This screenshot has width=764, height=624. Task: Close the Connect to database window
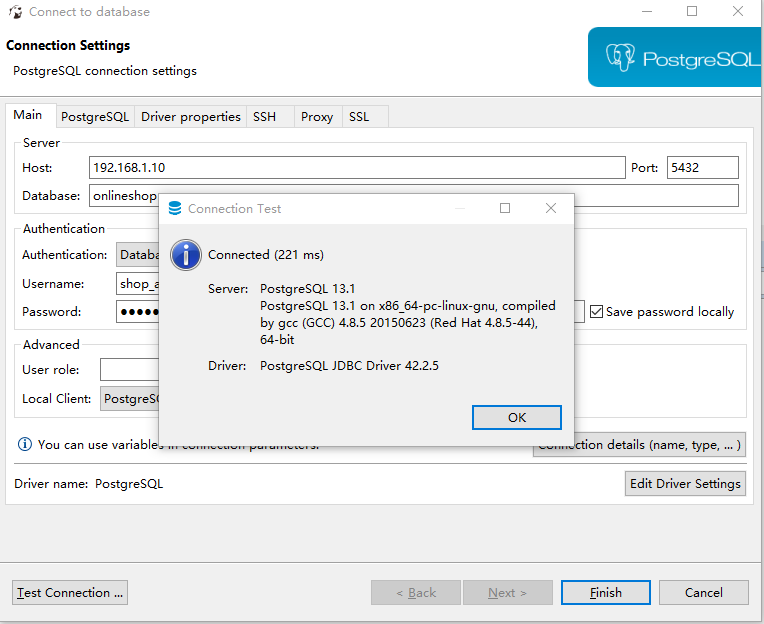coord(738,11)
